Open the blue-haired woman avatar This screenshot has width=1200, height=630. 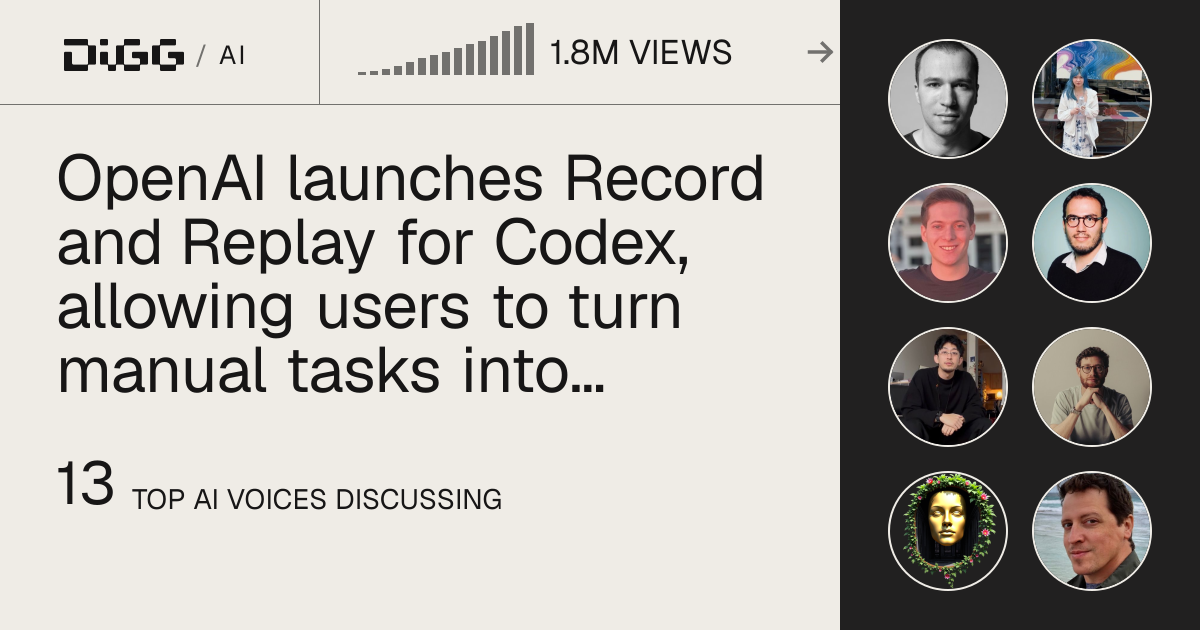tap(1092, 99)
